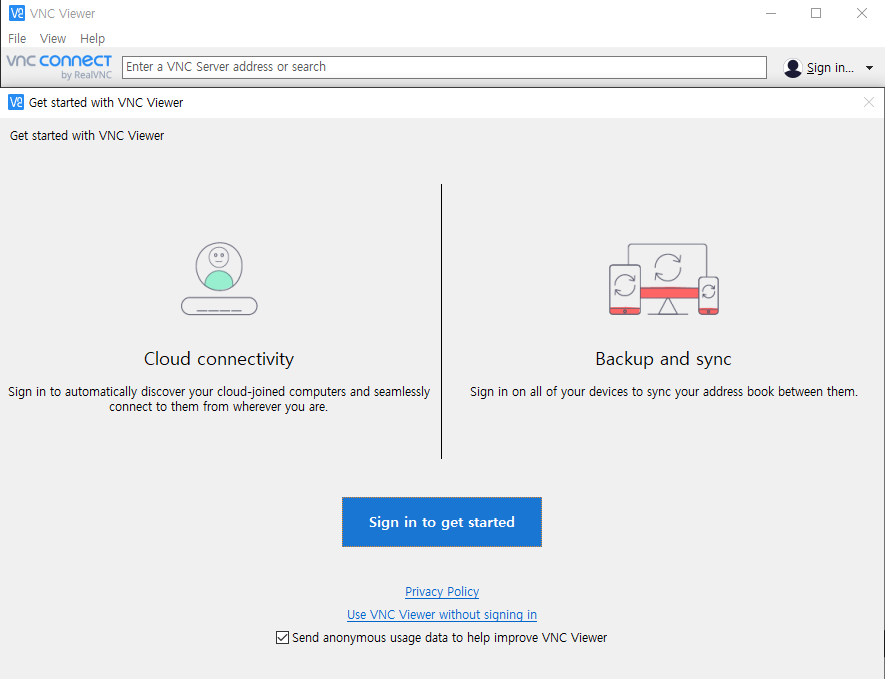The width and height of the screenshot is (885, 679).
Task: Click the Sign in... account button
Action: tap(829, 68)
